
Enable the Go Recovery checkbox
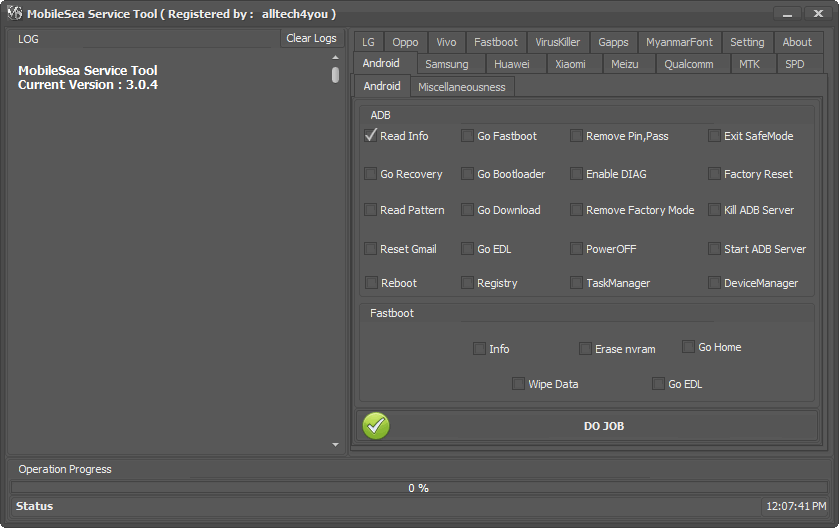click(370, 174)
